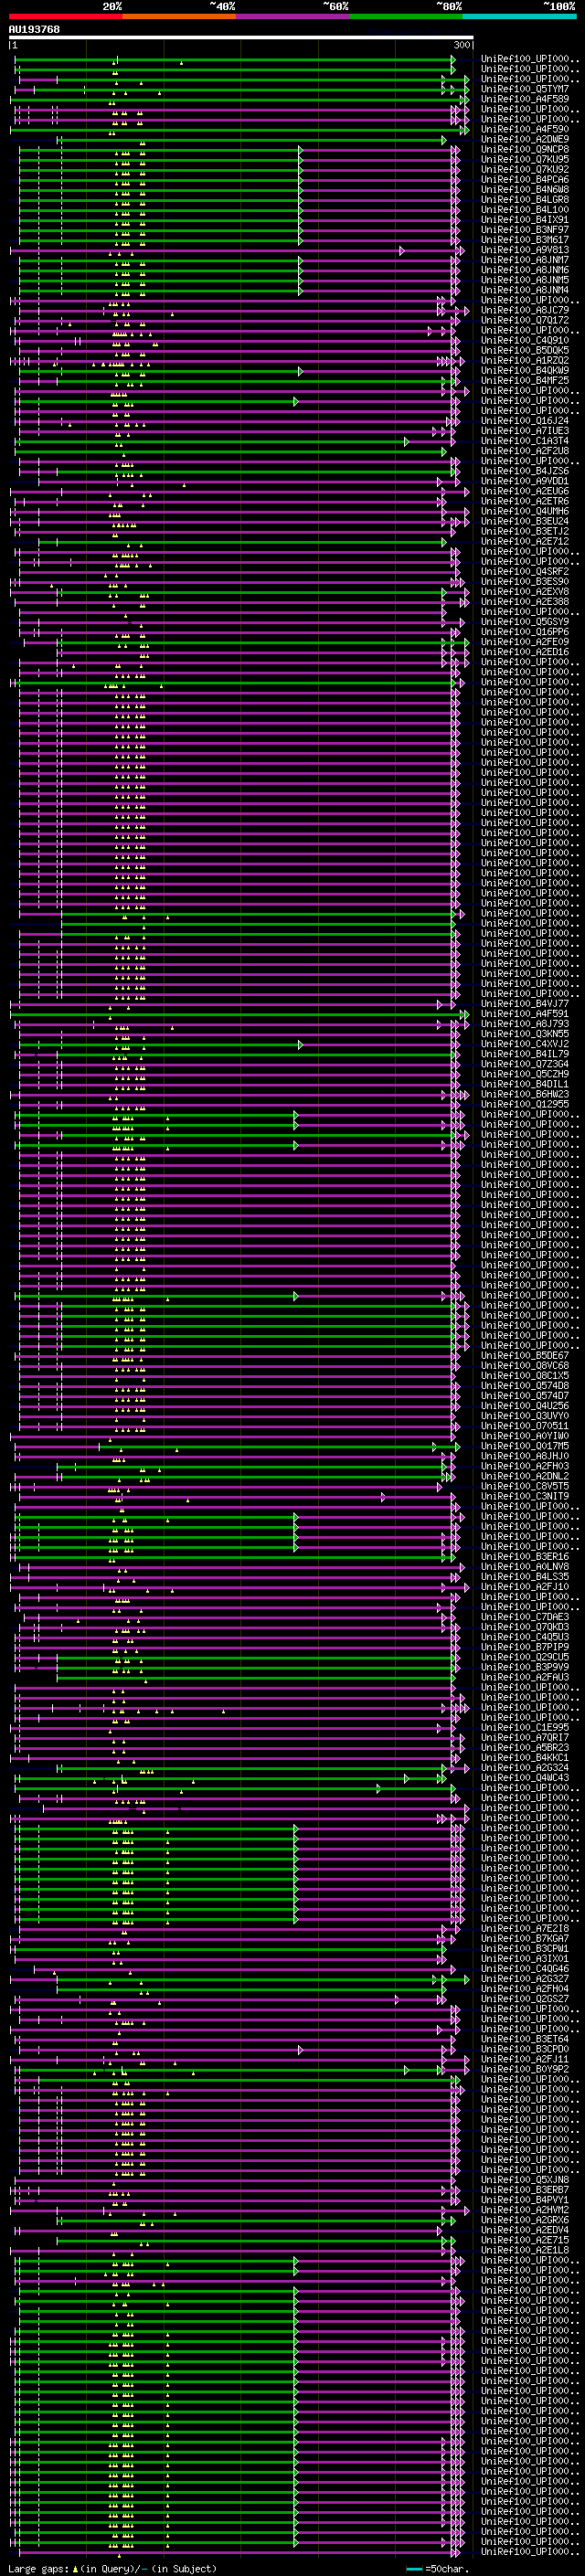Select the UniRef100_B3NF97 label

pos(525,229)
